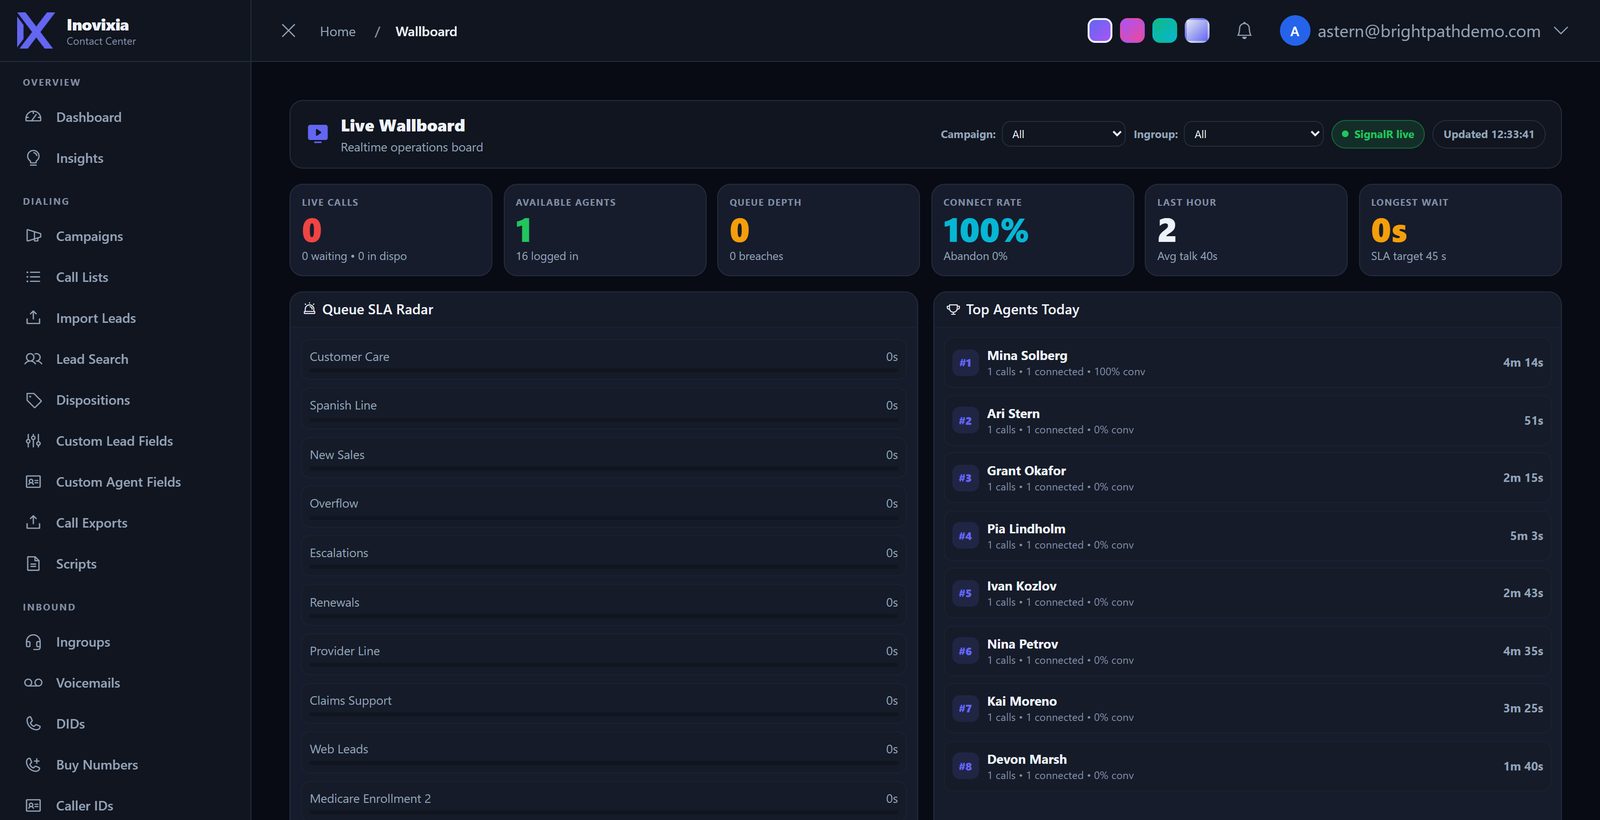Choose the magenta theme swatch
This screenshot has width=1600, height=820.
[x=1132, y=31]
